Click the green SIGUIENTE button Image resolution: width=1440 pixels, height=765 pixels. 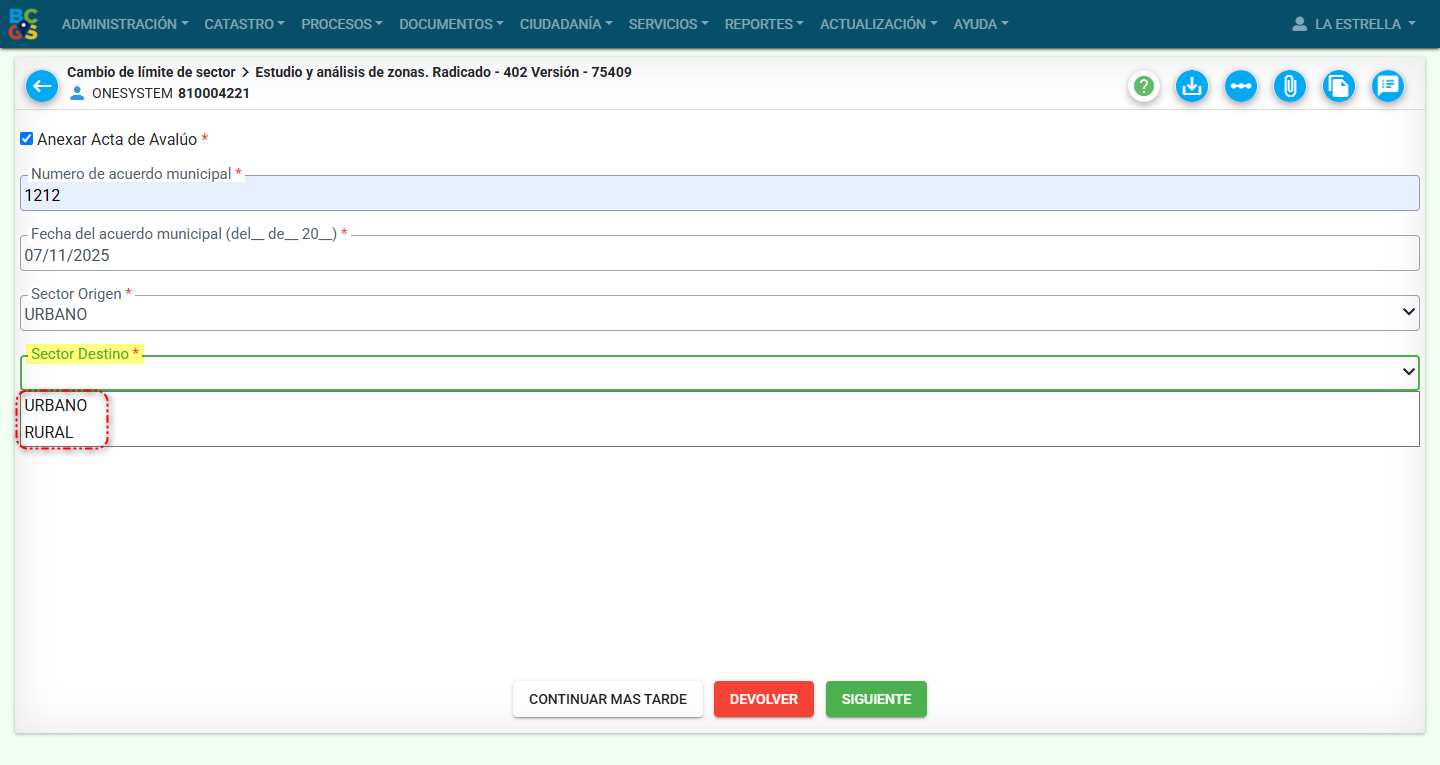pos(876,699)
